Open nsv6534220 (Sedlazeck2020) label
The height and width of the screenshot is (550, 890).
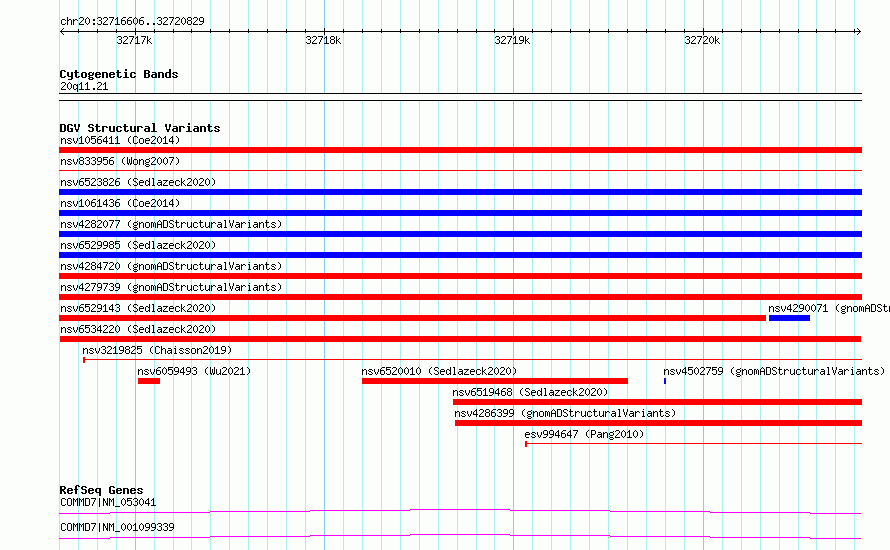click(x=138, y=329)
